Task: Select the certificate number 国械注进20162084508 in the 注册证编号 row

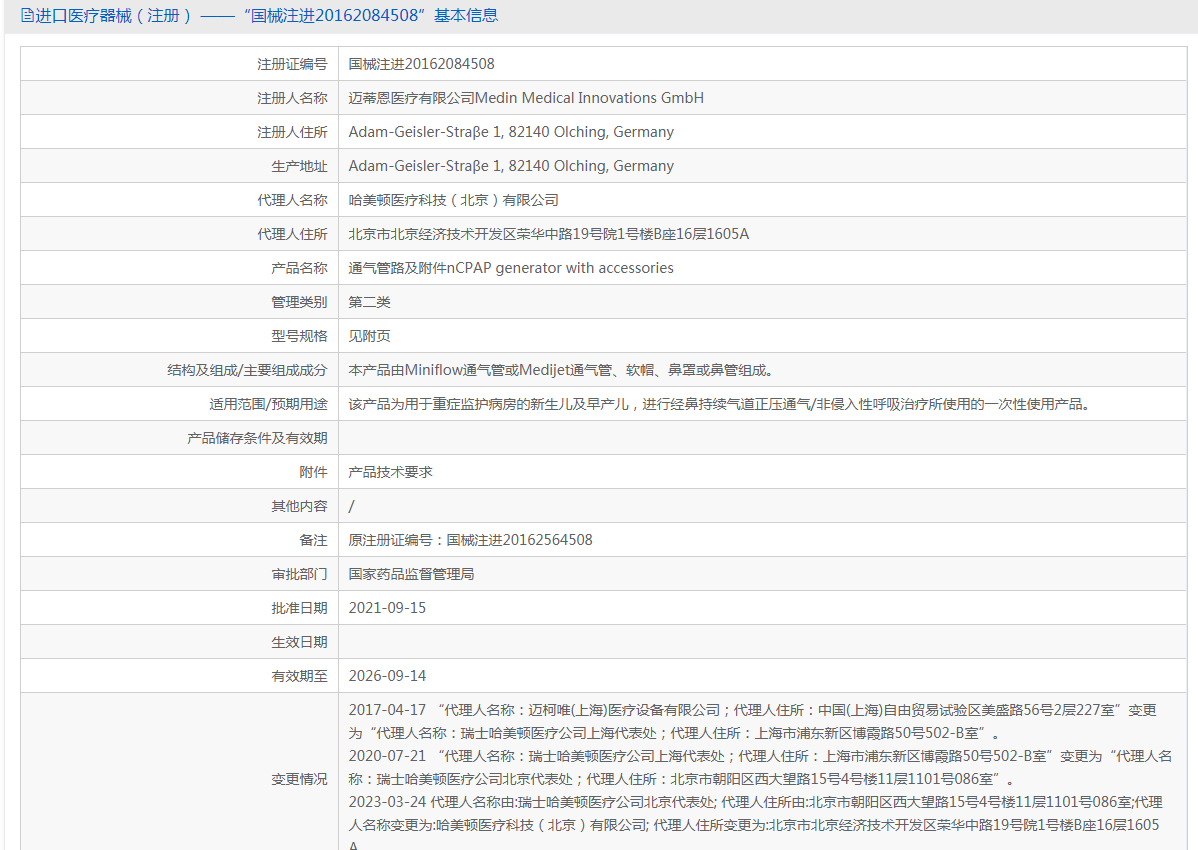Action: tap(422, 64)
